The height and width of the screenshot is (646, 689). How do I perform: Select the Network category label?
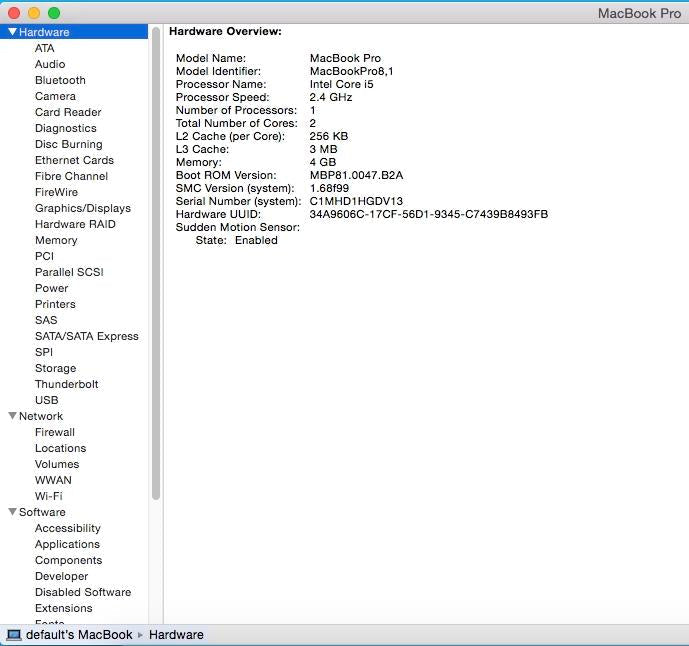click(x=41, y=416)
